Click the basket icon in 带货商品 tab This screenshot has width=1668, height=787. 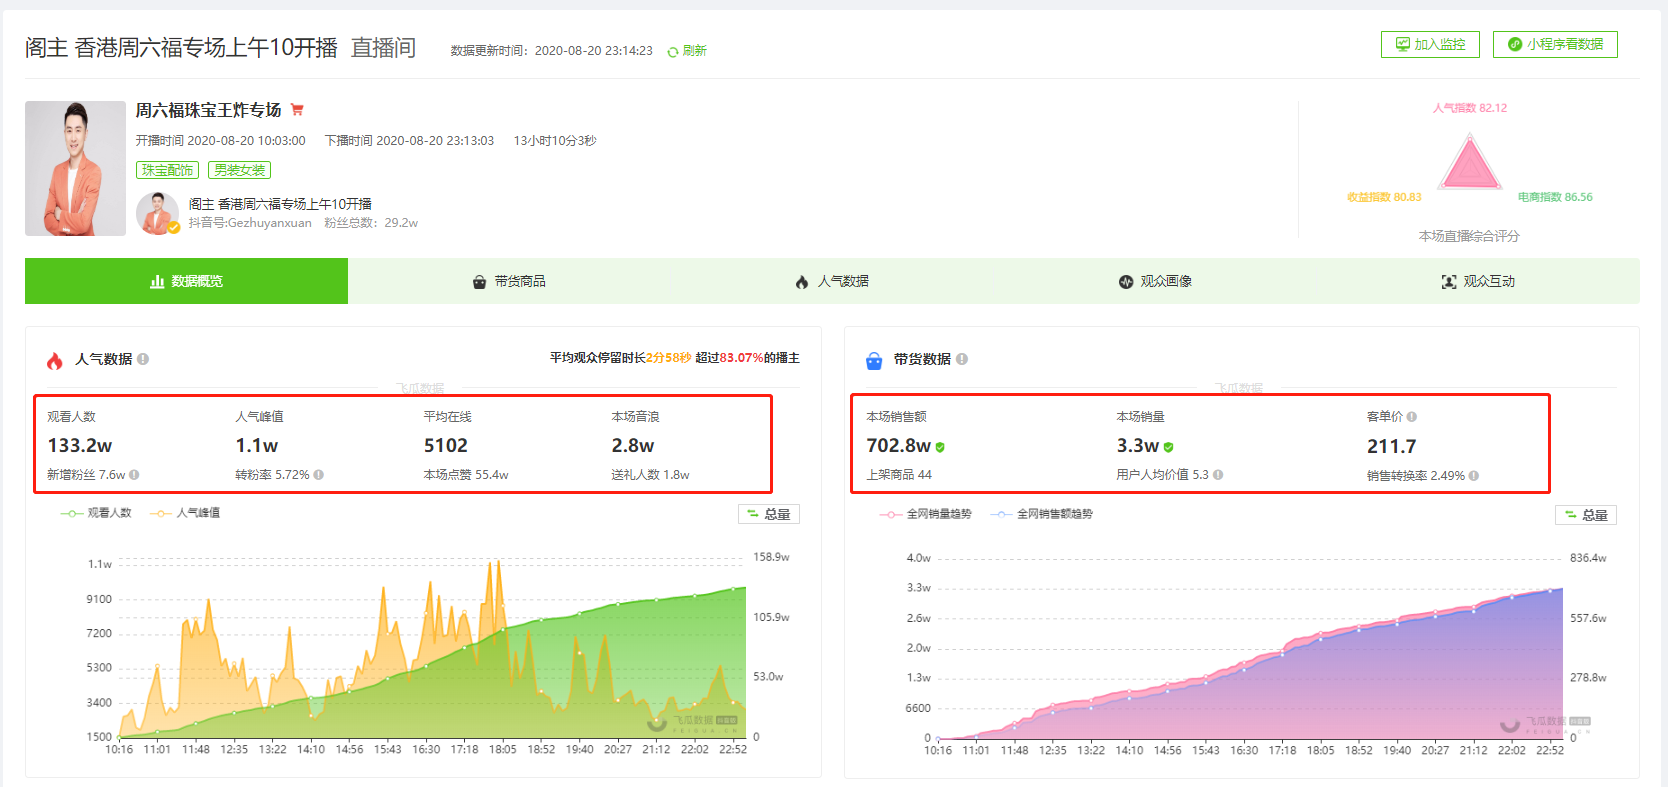479,282
